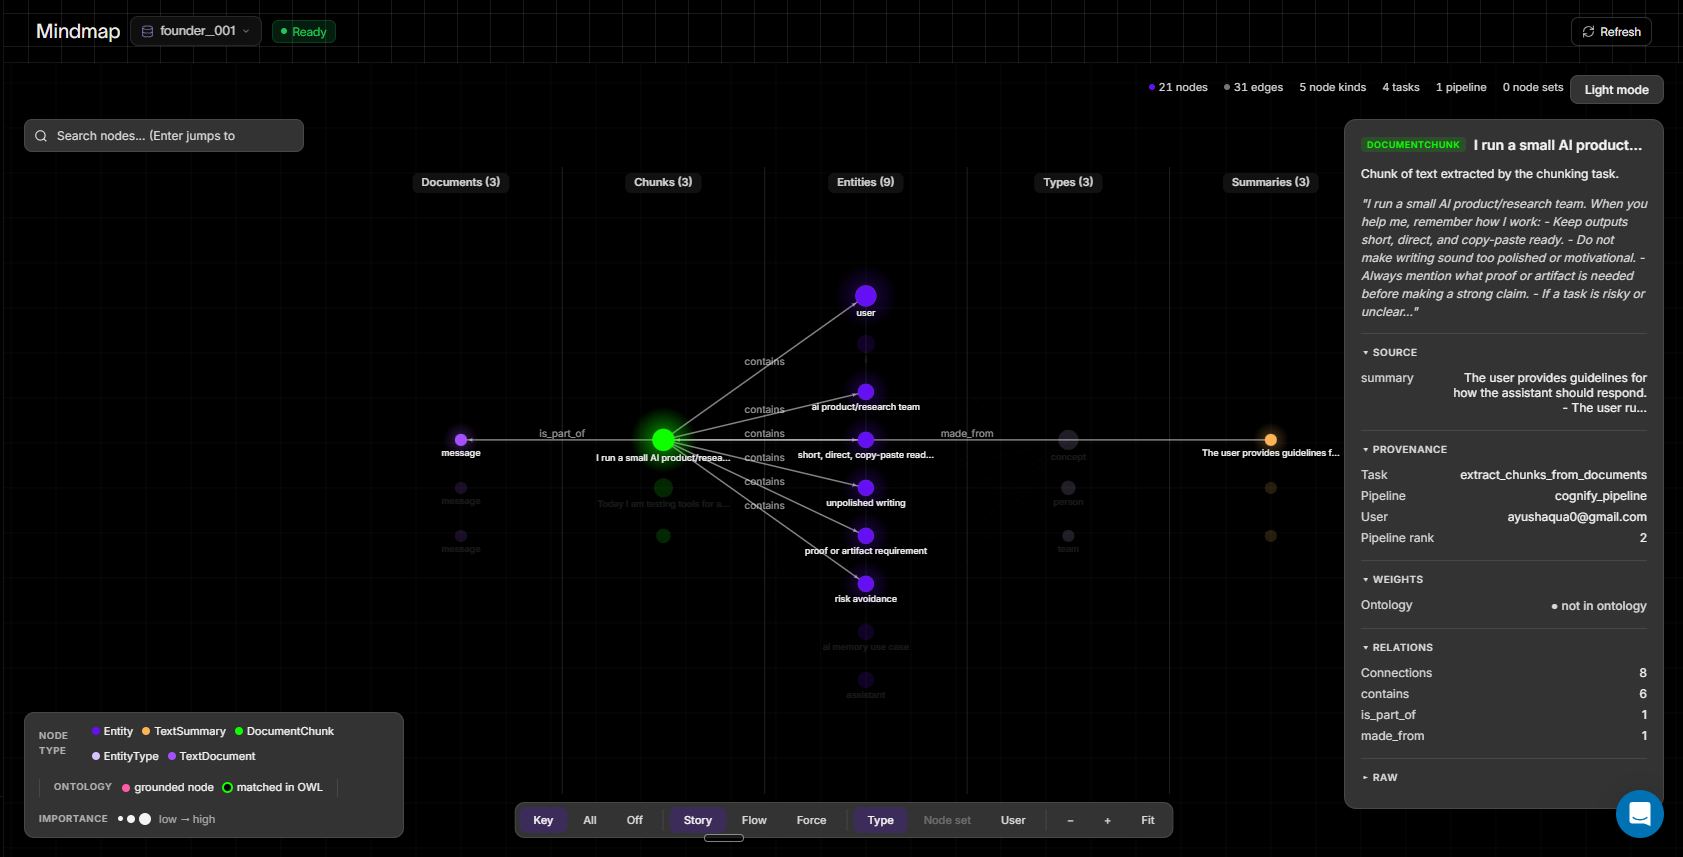Switch to Light mode
Screen dimensions: 1683x857
point(1616,89)
